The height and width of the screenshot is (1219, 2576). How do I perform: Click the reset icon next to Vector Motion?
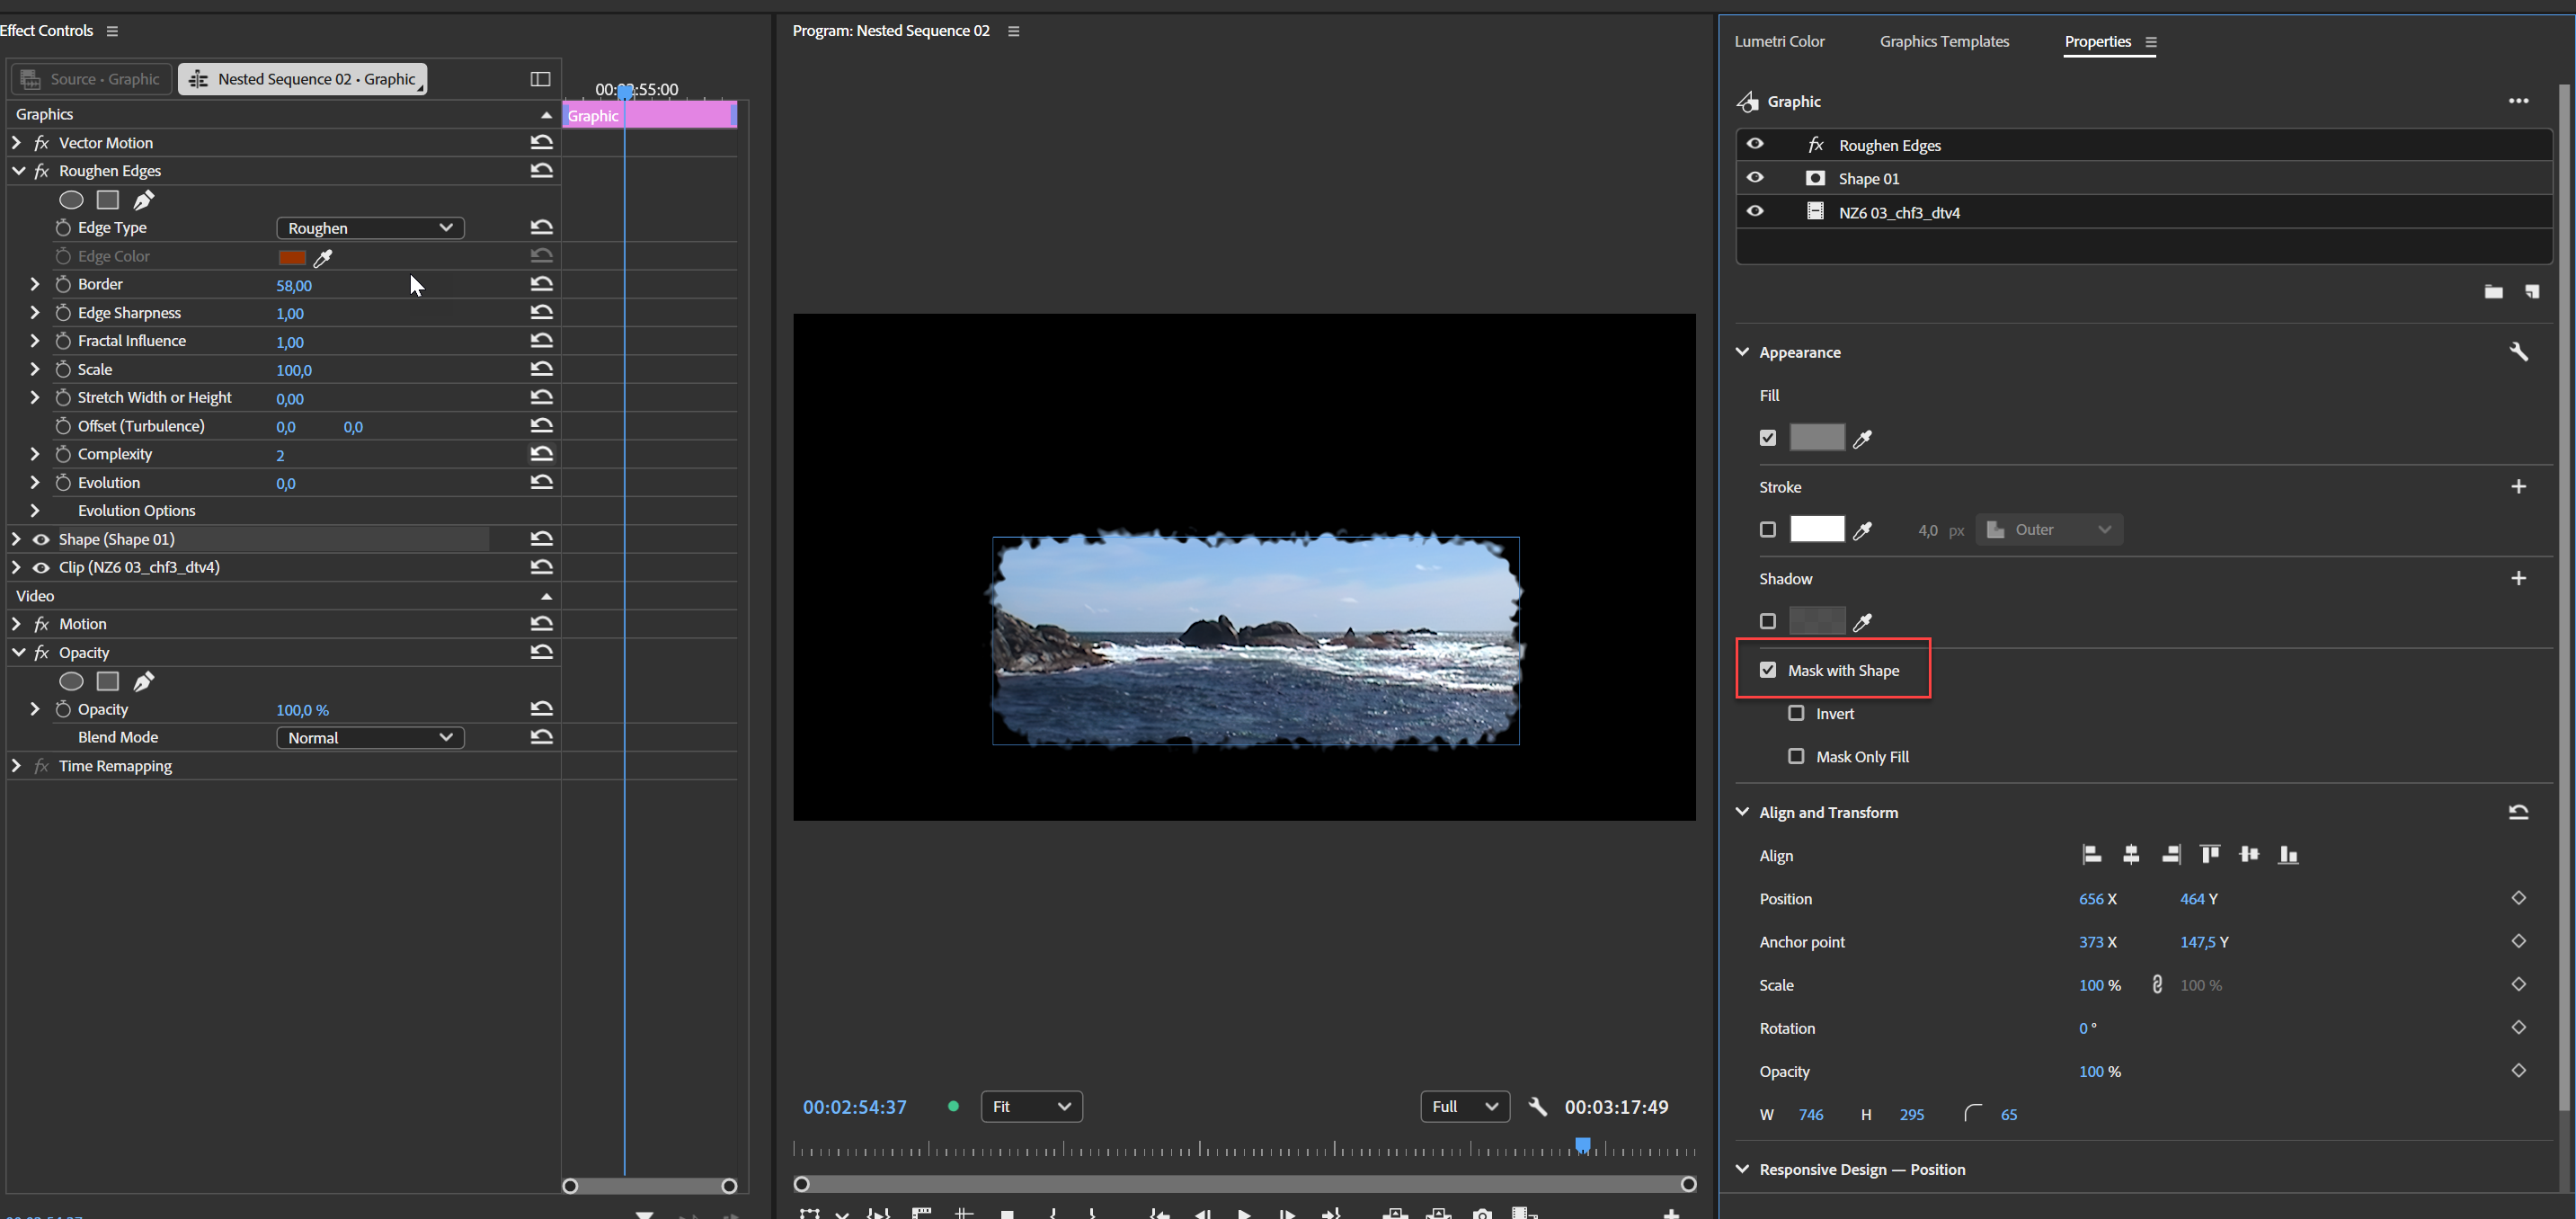[x=541, y=142]
